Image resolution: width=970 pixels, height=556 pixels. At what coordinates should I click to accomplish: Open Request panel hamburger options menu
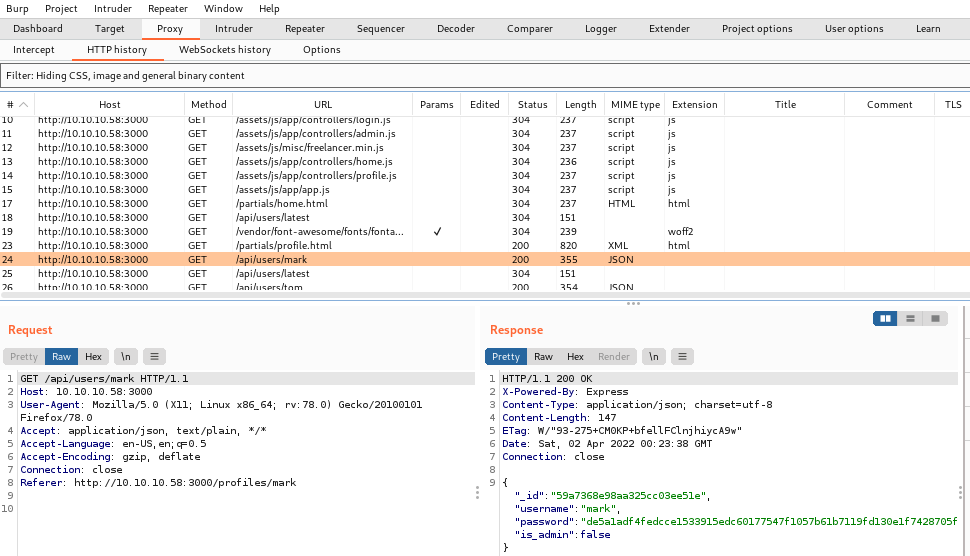click(154, 356)
